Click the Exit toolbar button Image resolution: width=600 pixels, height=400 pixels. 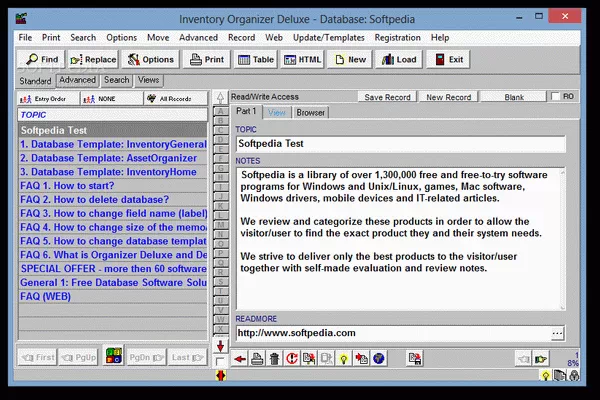pyautogui.click(x=448, y=60)
